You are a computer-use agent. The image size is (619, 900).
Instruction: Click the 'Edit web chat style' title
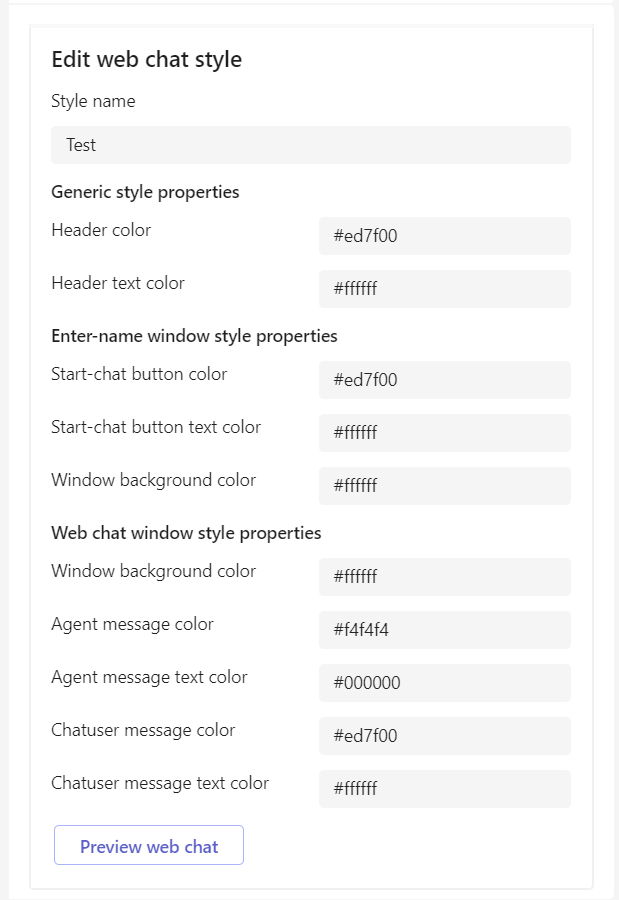(146, 60)
